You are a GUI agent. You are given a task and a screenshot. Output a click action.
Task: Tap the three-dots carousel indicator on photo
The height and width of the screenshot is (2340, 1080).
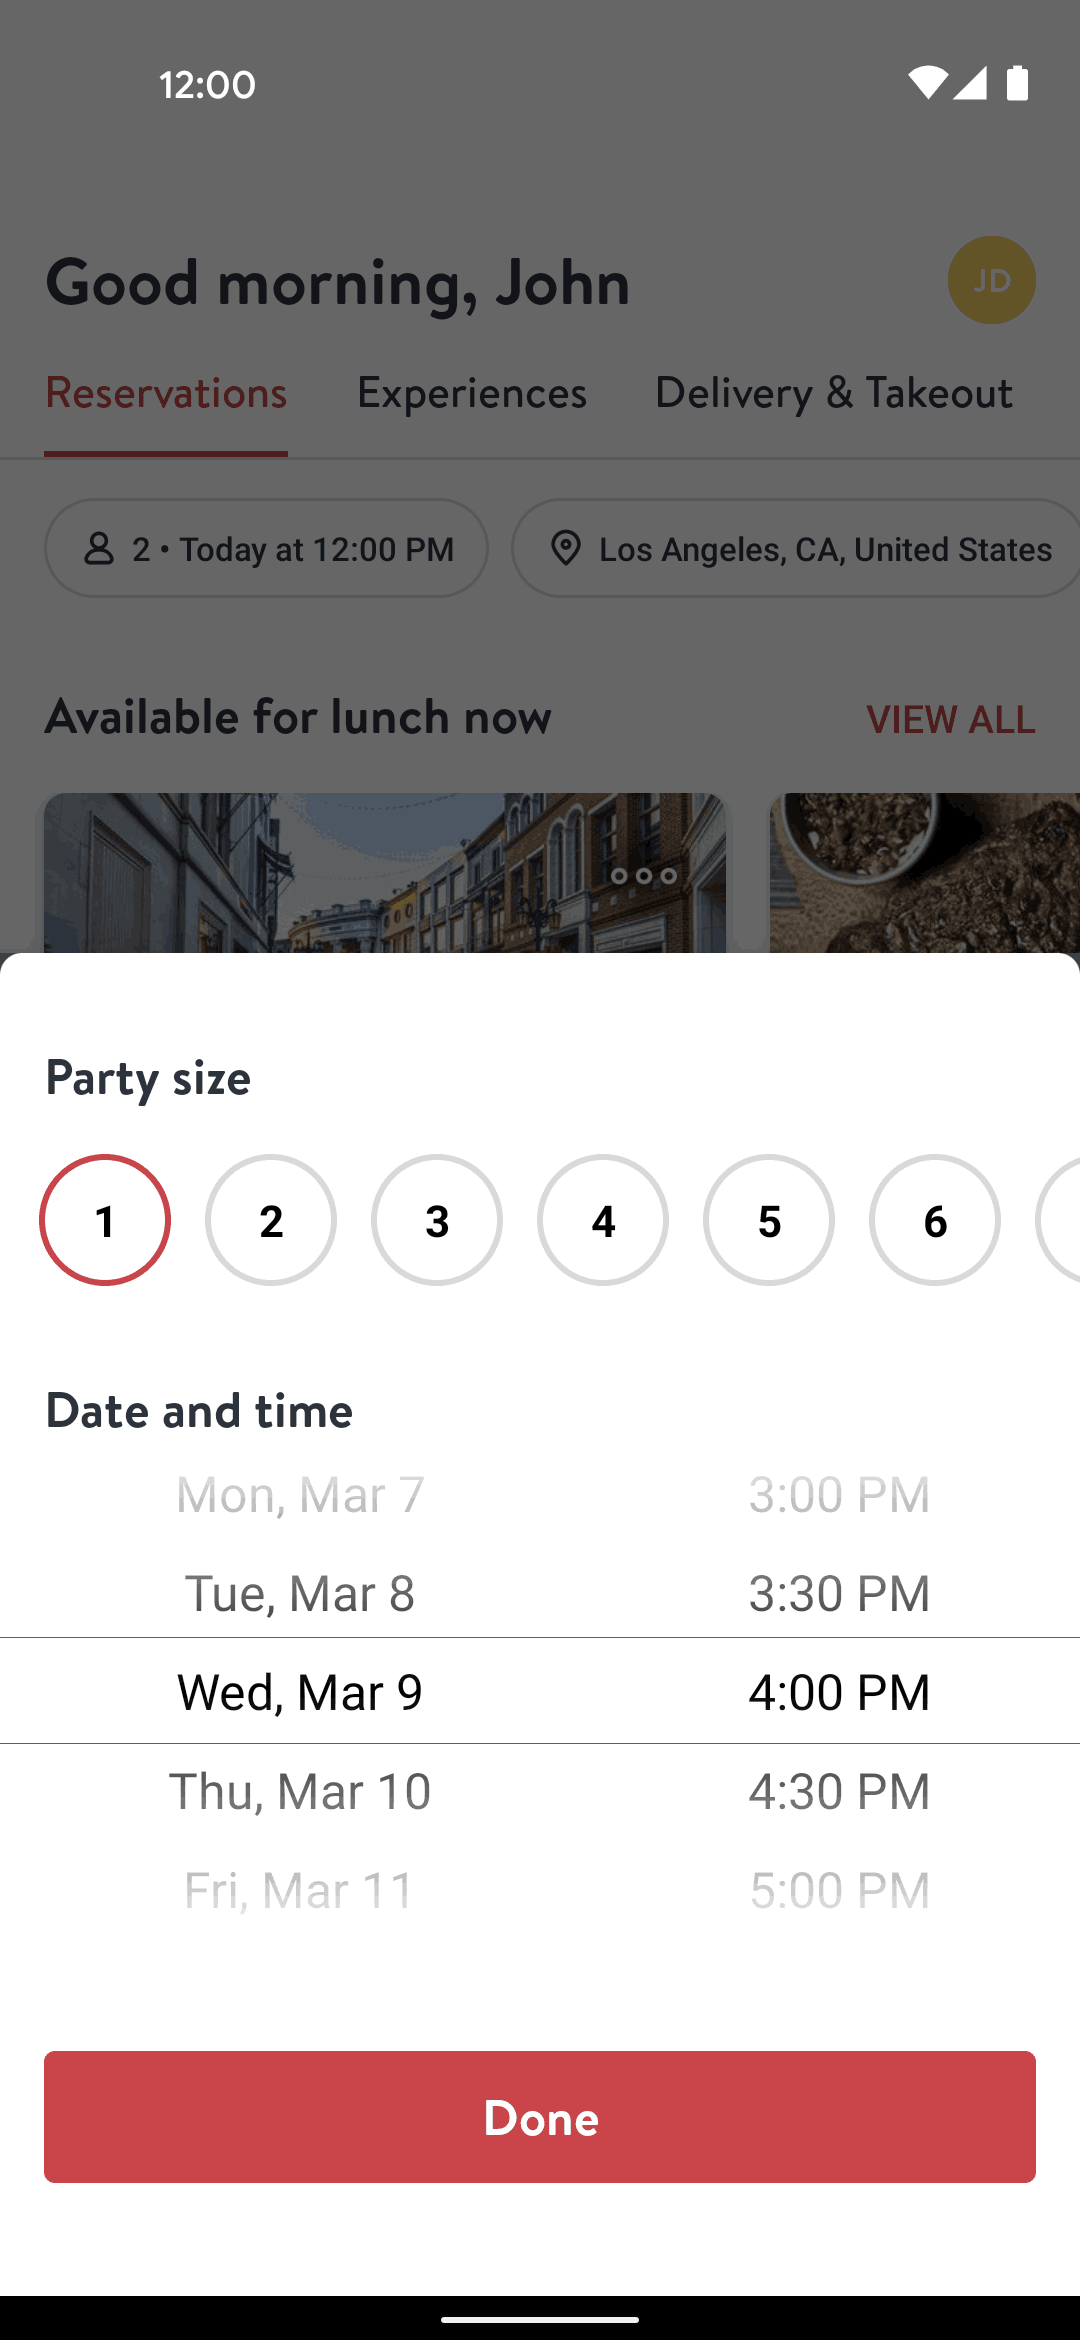[x=644, y=876]
